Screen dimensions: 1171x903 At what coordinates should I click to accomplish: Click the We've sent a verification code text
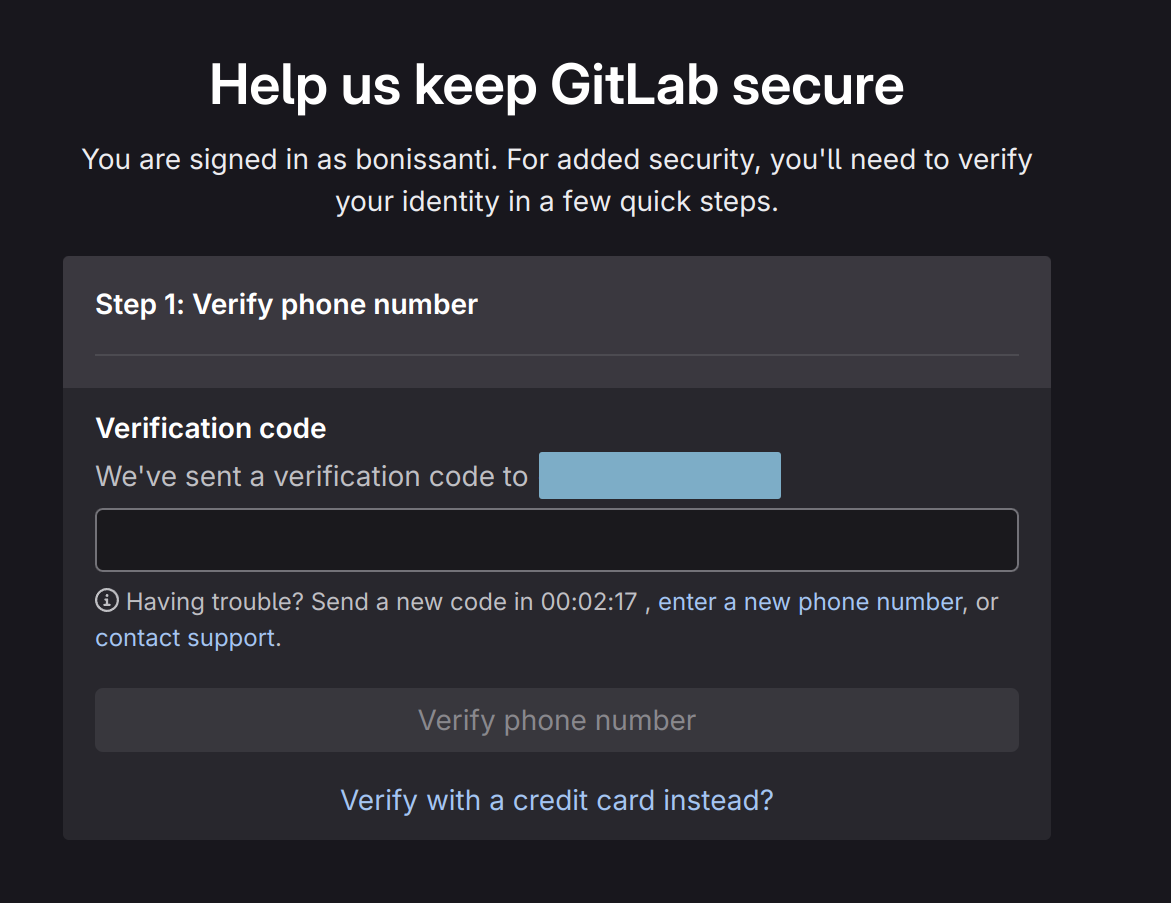(311, 476)
